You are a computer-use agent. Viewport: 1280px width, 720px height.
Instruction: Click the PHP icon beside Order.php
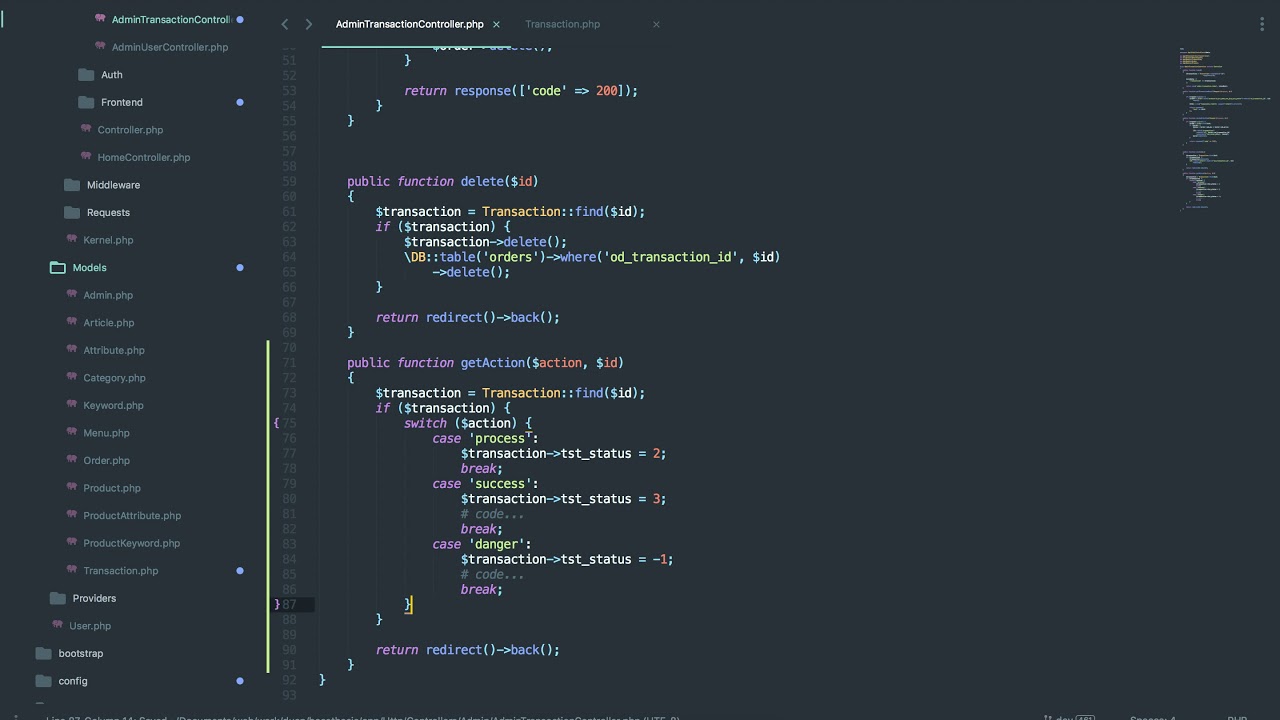tap(73, 460)
